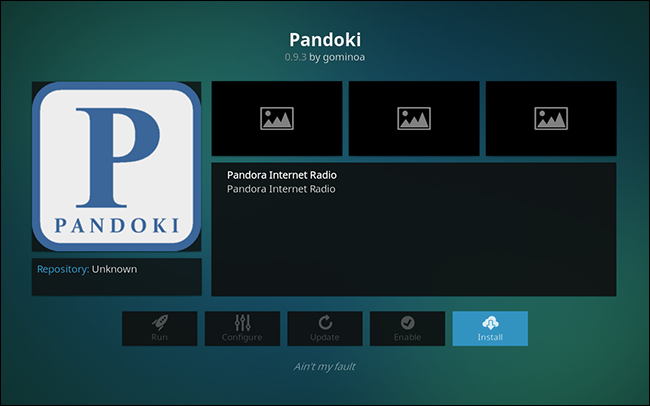
Task: Click bold Pandora Internet Radio summary line
Action: (x=281, y=175)
